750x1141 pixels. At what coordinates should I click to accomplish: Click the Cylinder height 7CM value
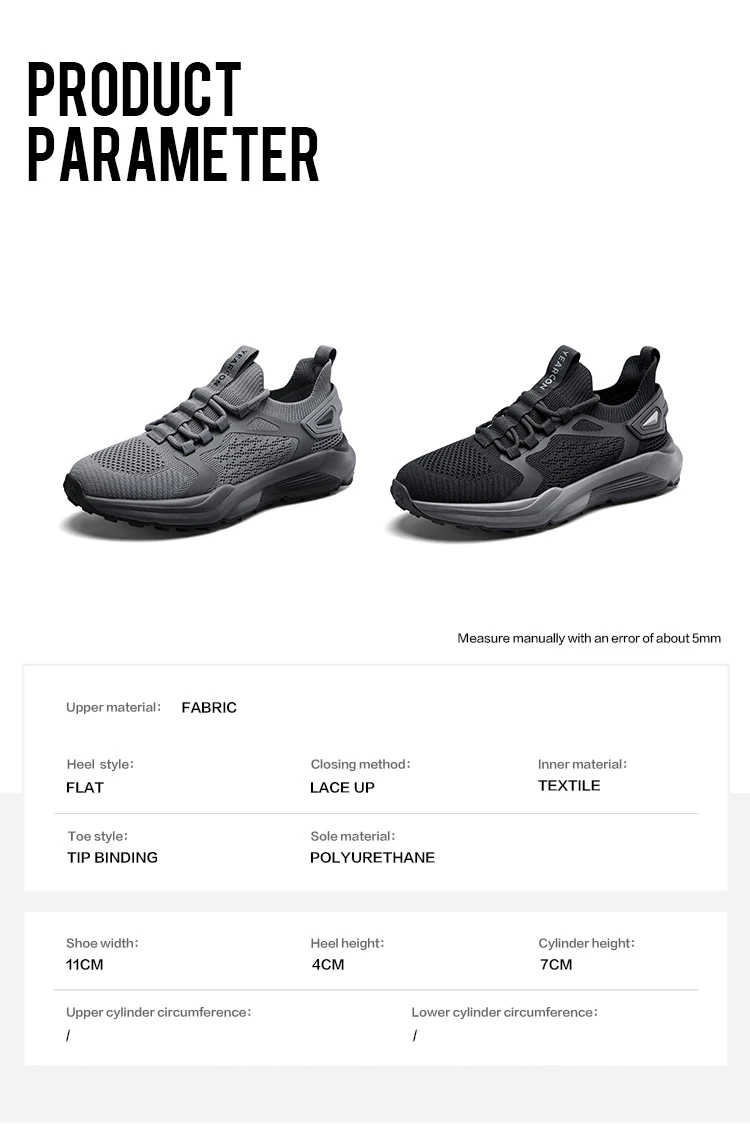coord(556,964)
